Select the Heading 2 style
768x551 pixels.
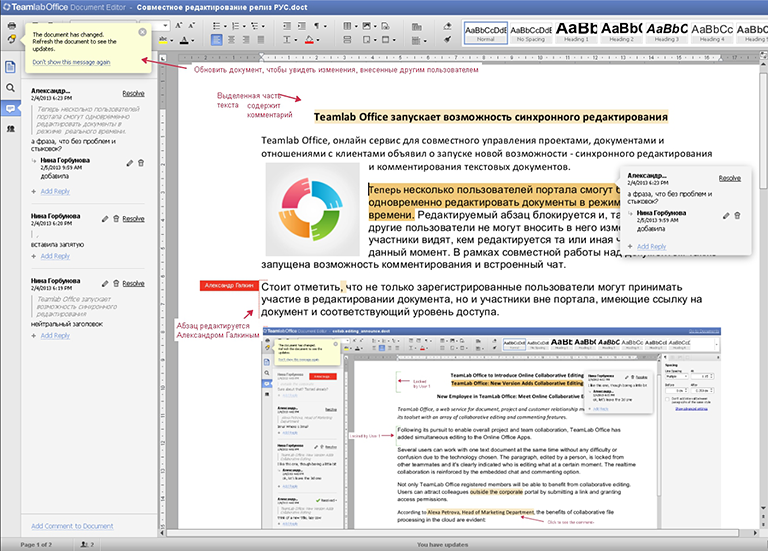point(622,33)
